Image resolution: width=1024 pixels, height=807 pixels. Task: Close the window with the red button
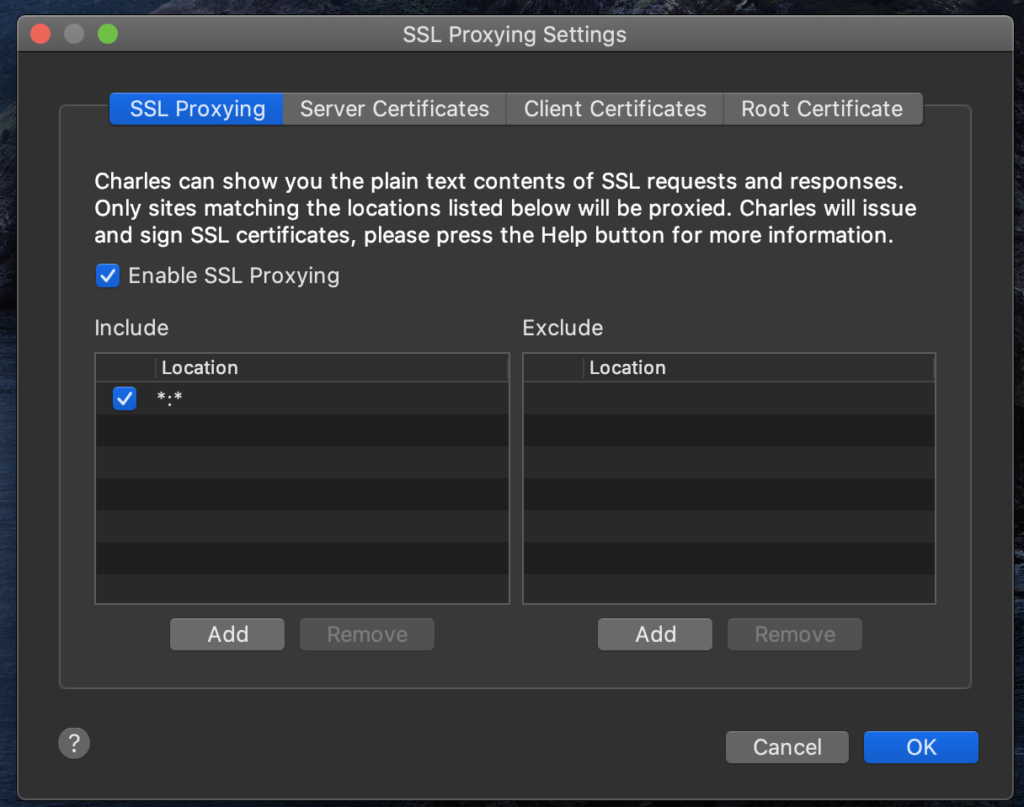[x=40, y=34]
